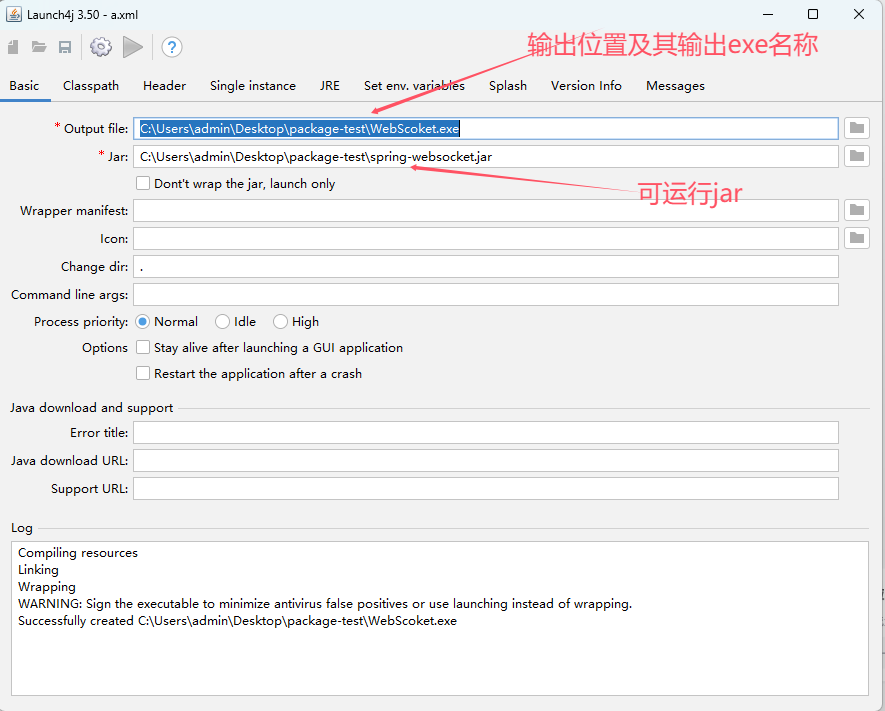Focus the Icon path field

[x=486, y=238]
